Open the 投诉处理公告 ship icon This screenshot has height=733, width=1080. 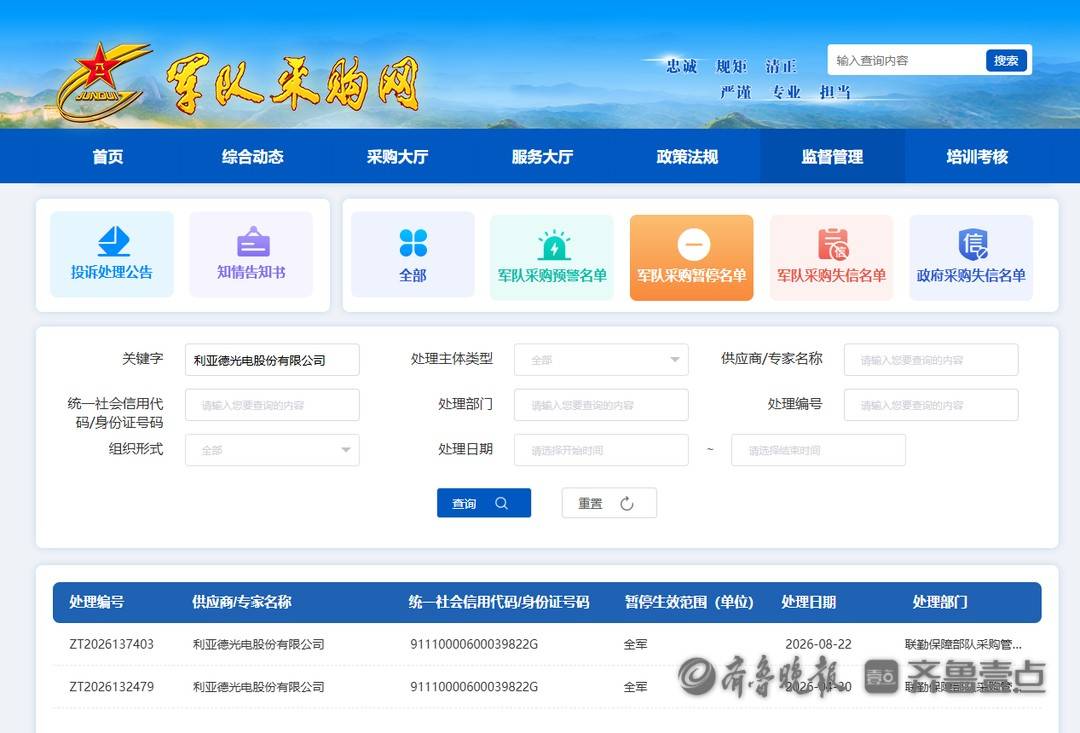click(114, 242)
